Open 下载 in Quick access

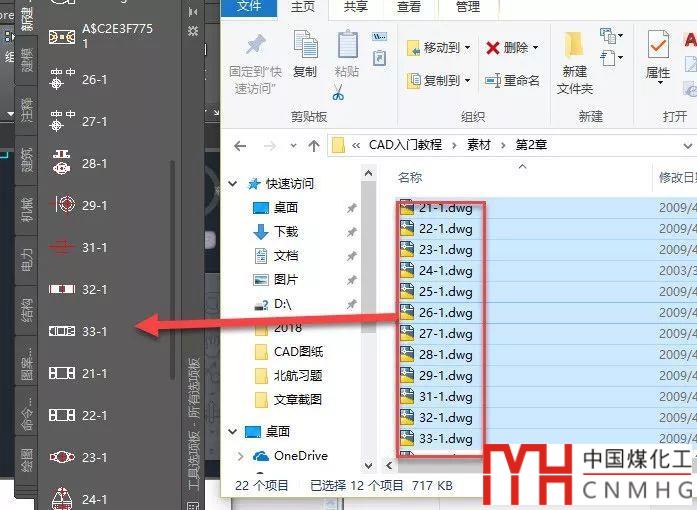pyautogui.click(x=276, y=232)
